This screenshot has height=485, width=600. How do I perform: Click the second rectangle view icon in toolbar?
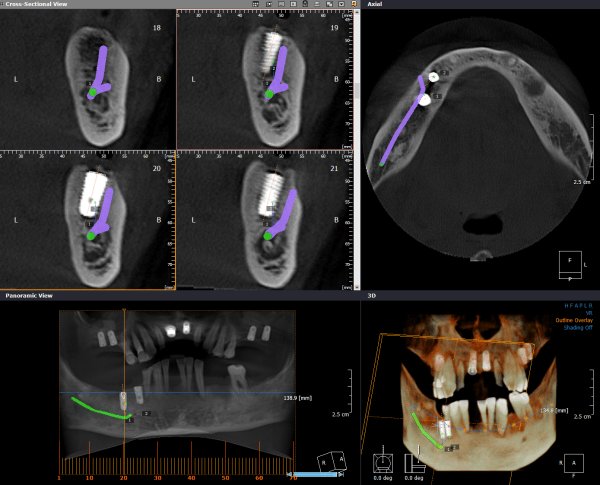click(x=293, y=4)
